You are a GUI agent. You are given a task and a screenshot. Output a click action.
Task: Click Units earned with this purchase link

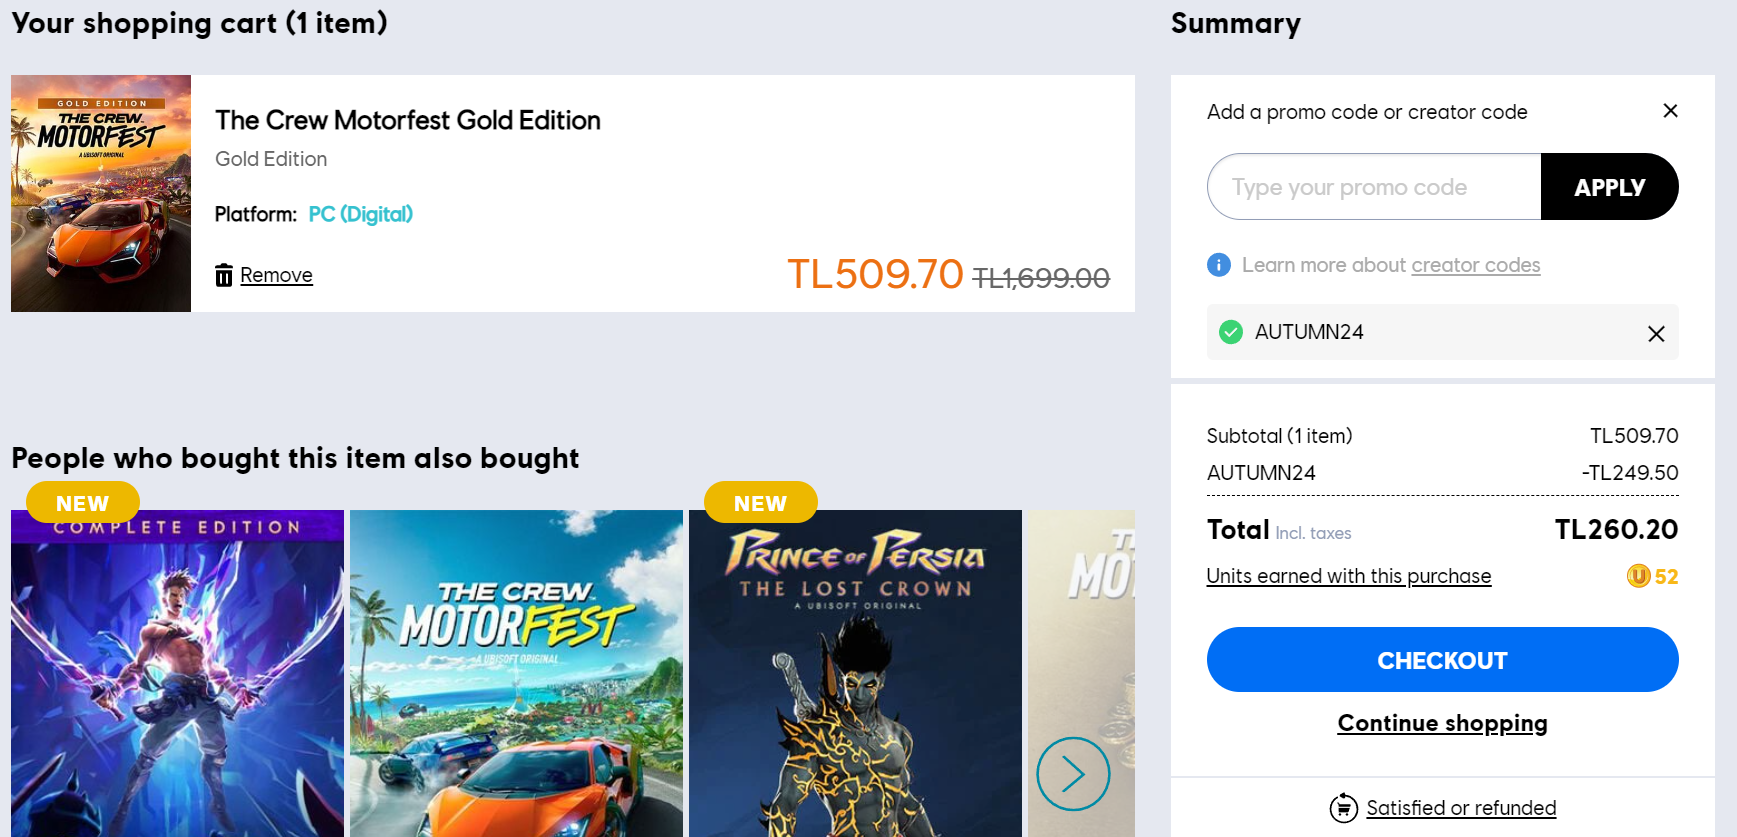click(1348, 576)
